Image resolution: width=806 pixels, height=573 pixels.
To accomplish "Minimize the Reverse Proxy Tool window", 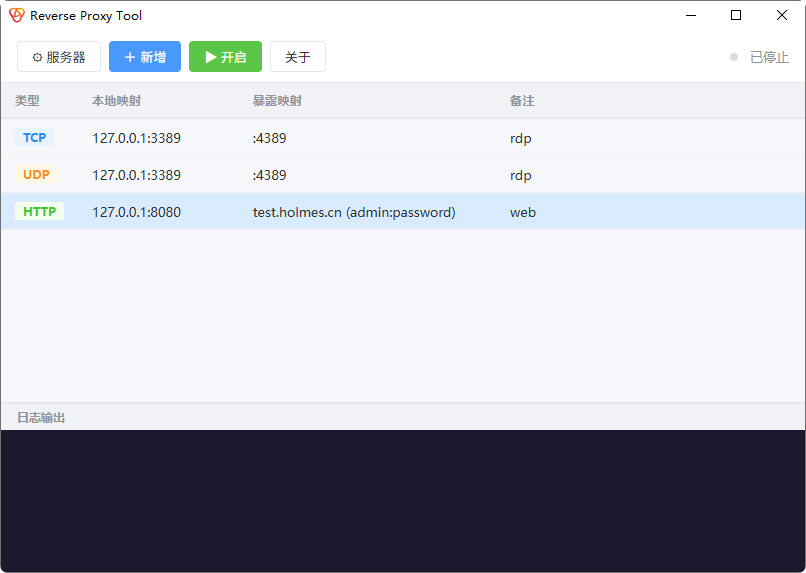I will [691, 15].
